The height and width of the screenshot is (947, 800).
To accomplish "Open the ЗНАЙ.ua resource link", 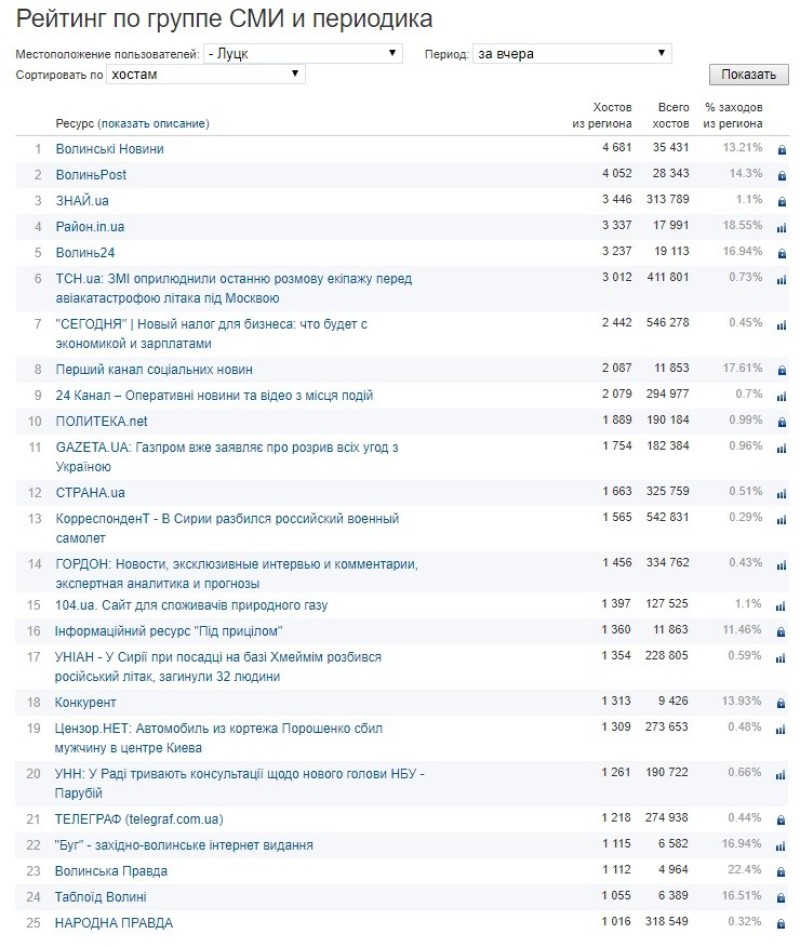I will tap(82, 201).
